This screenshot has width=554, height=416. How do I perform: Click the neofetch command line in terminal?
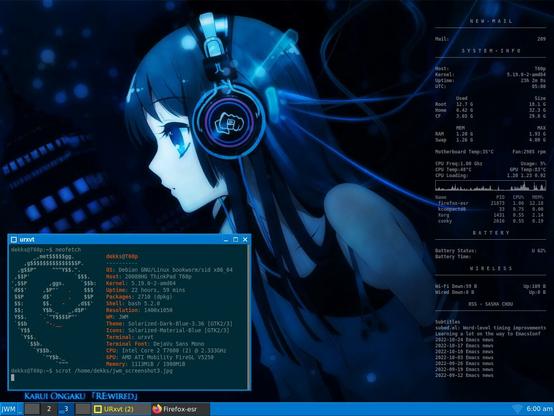pos(46,250)
